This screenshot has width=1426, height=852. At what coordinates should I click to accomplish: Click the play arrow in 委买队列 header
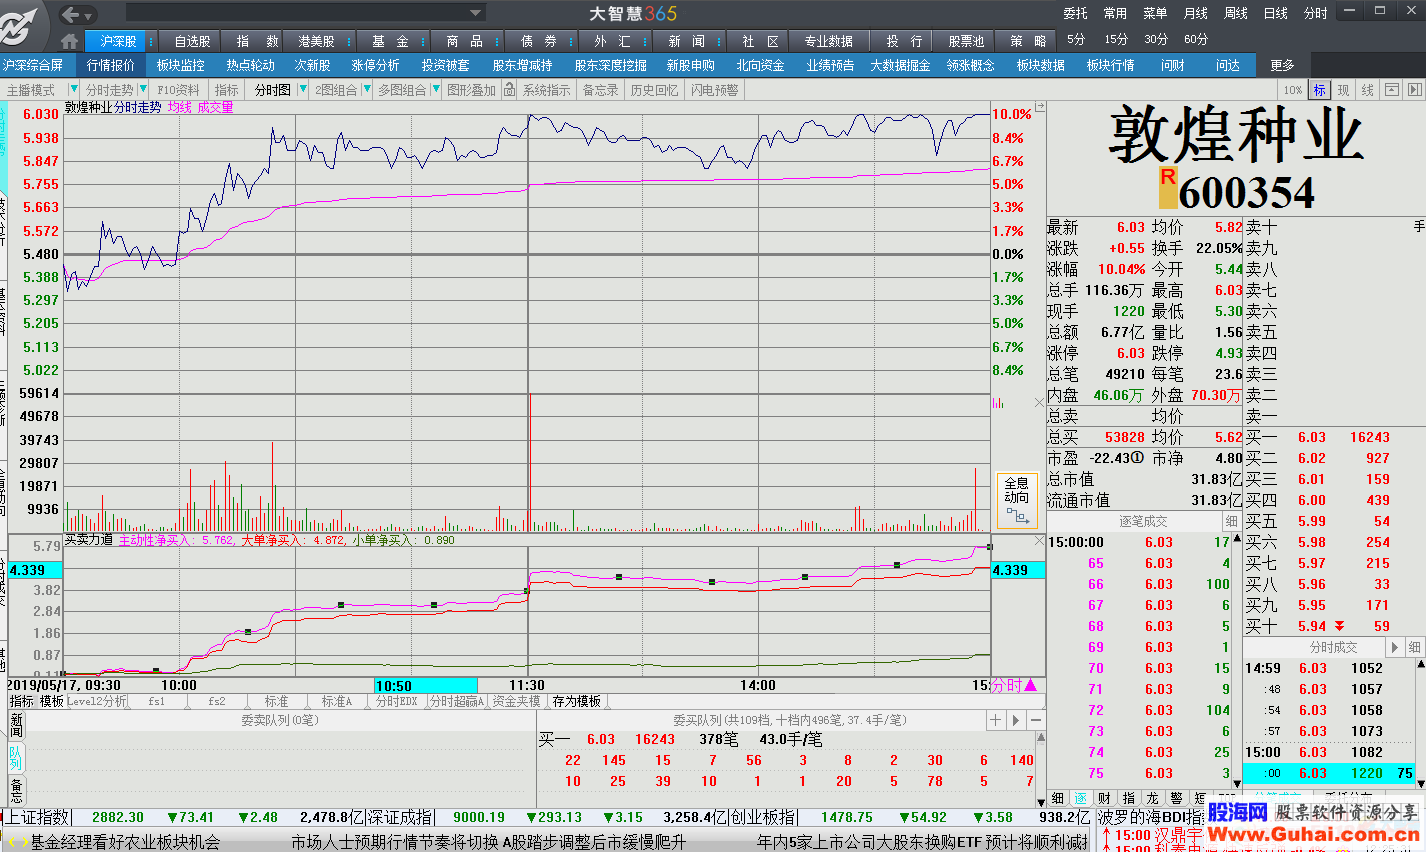click(1016, 720)
